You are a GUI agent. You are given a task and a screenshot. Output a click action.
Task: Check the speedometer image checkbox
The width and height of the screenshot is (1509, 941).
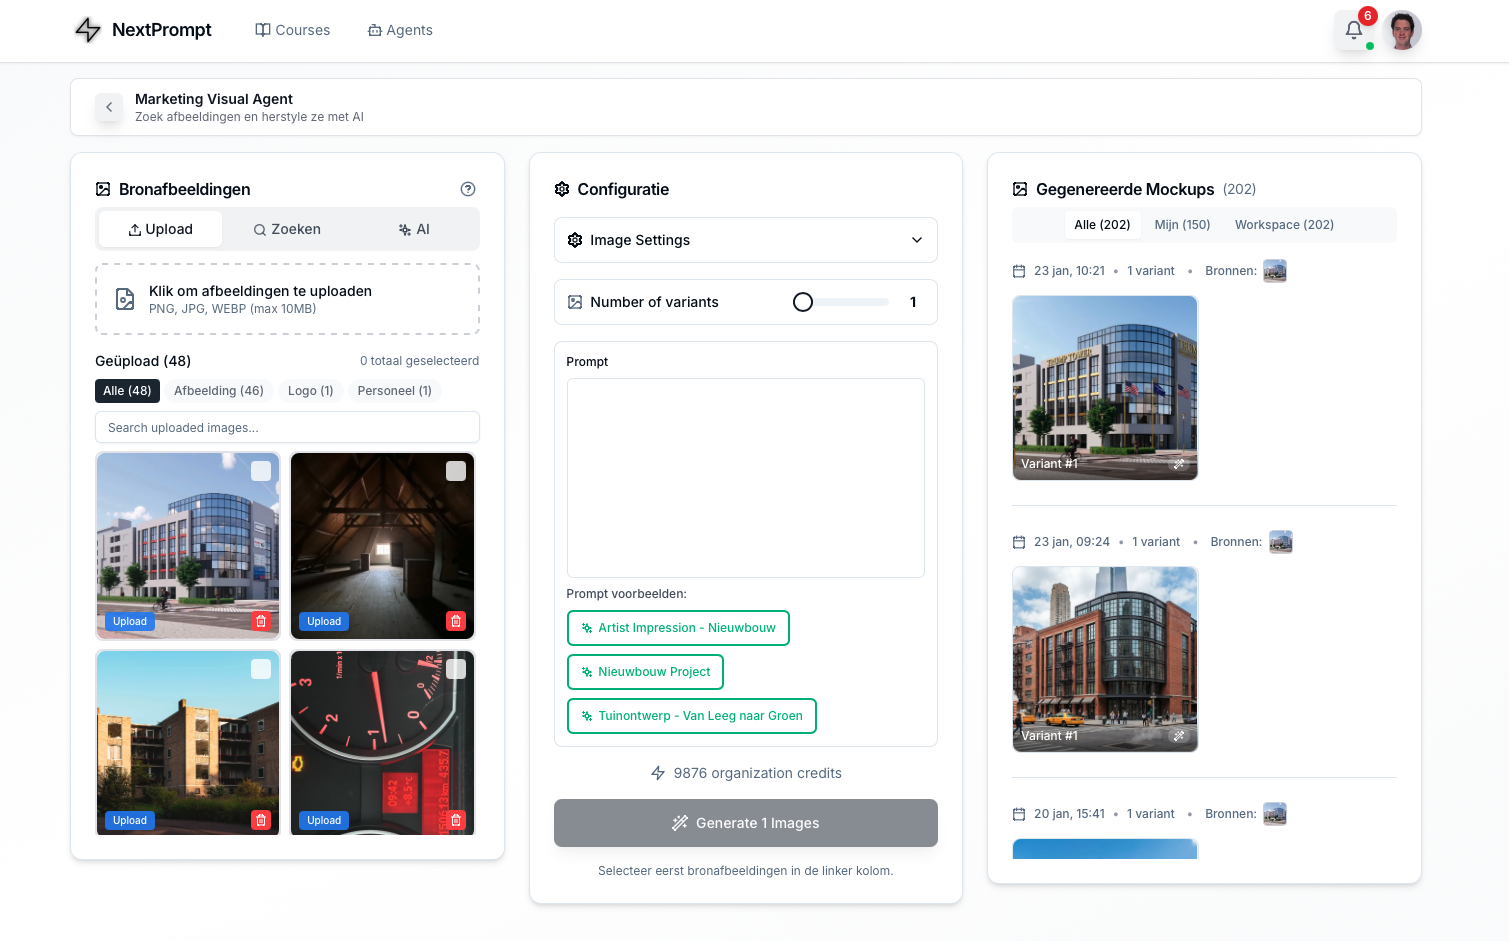[455, 669]
